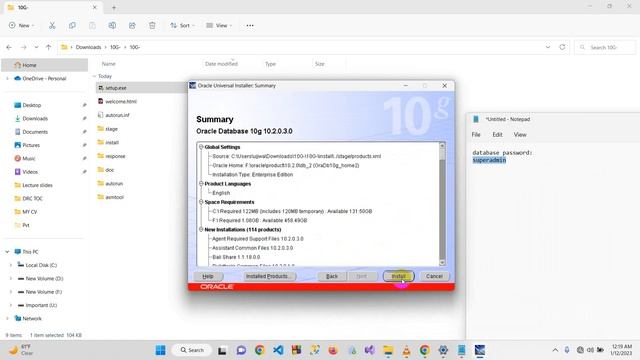Screen dimensions: 640x360
Task: Open Desktop in quick access
Action: tap(31, 105)
